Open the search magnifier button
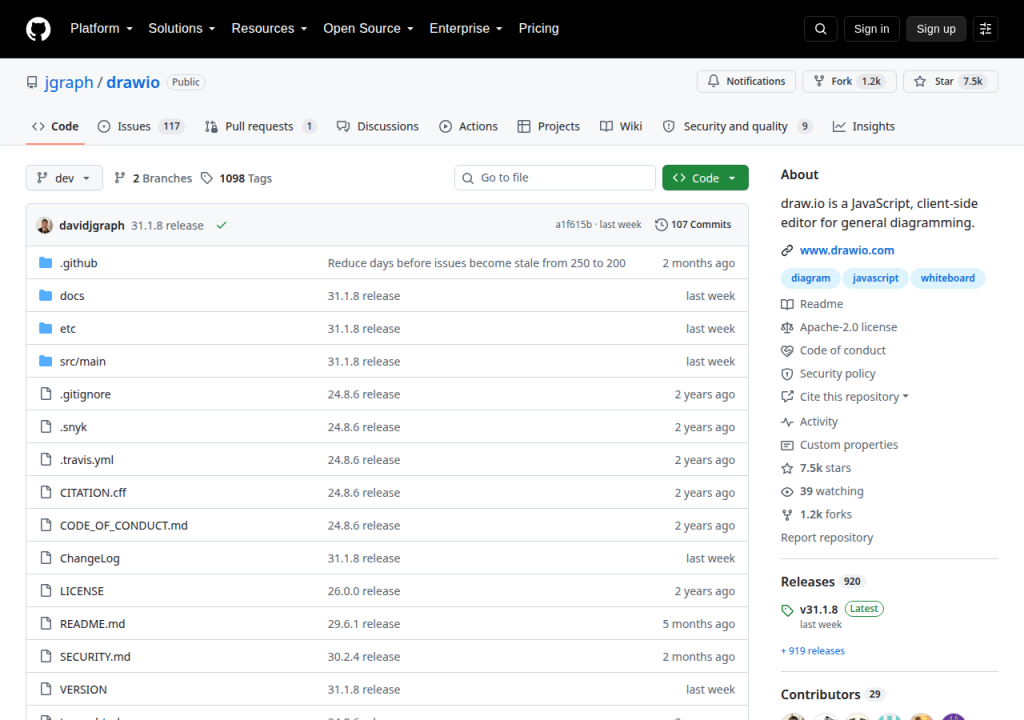This screenshot has height=720, width=1024. pos(820,29)
